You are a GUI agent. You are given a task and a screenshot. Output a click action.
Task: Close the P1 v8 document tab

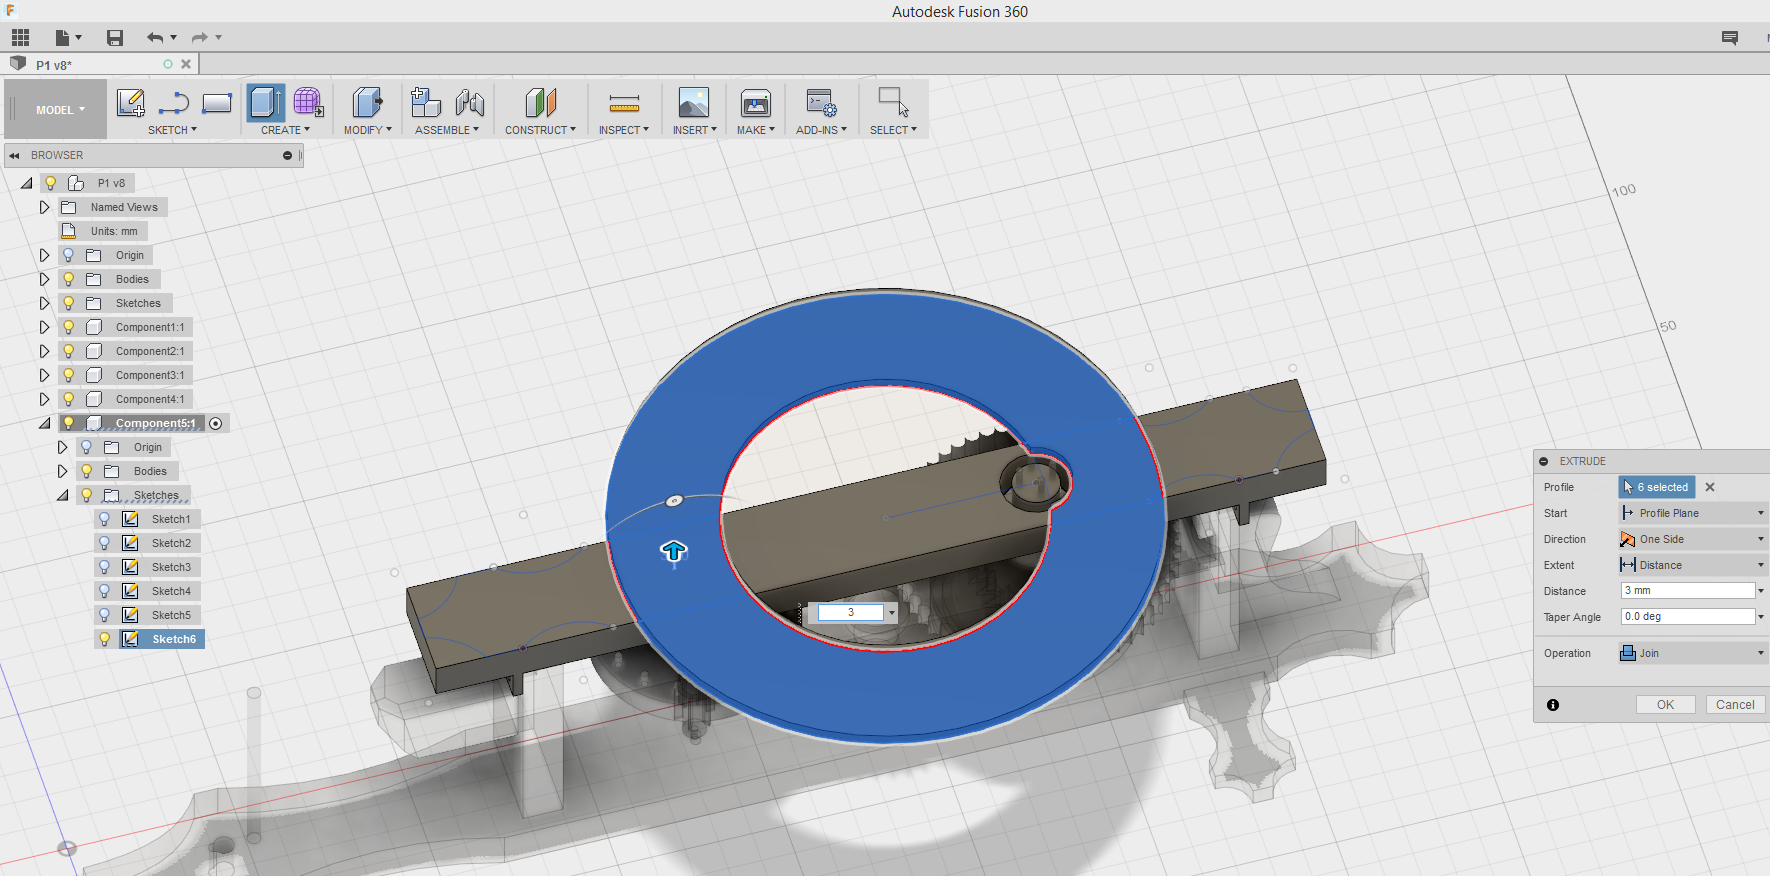(186, 64)
